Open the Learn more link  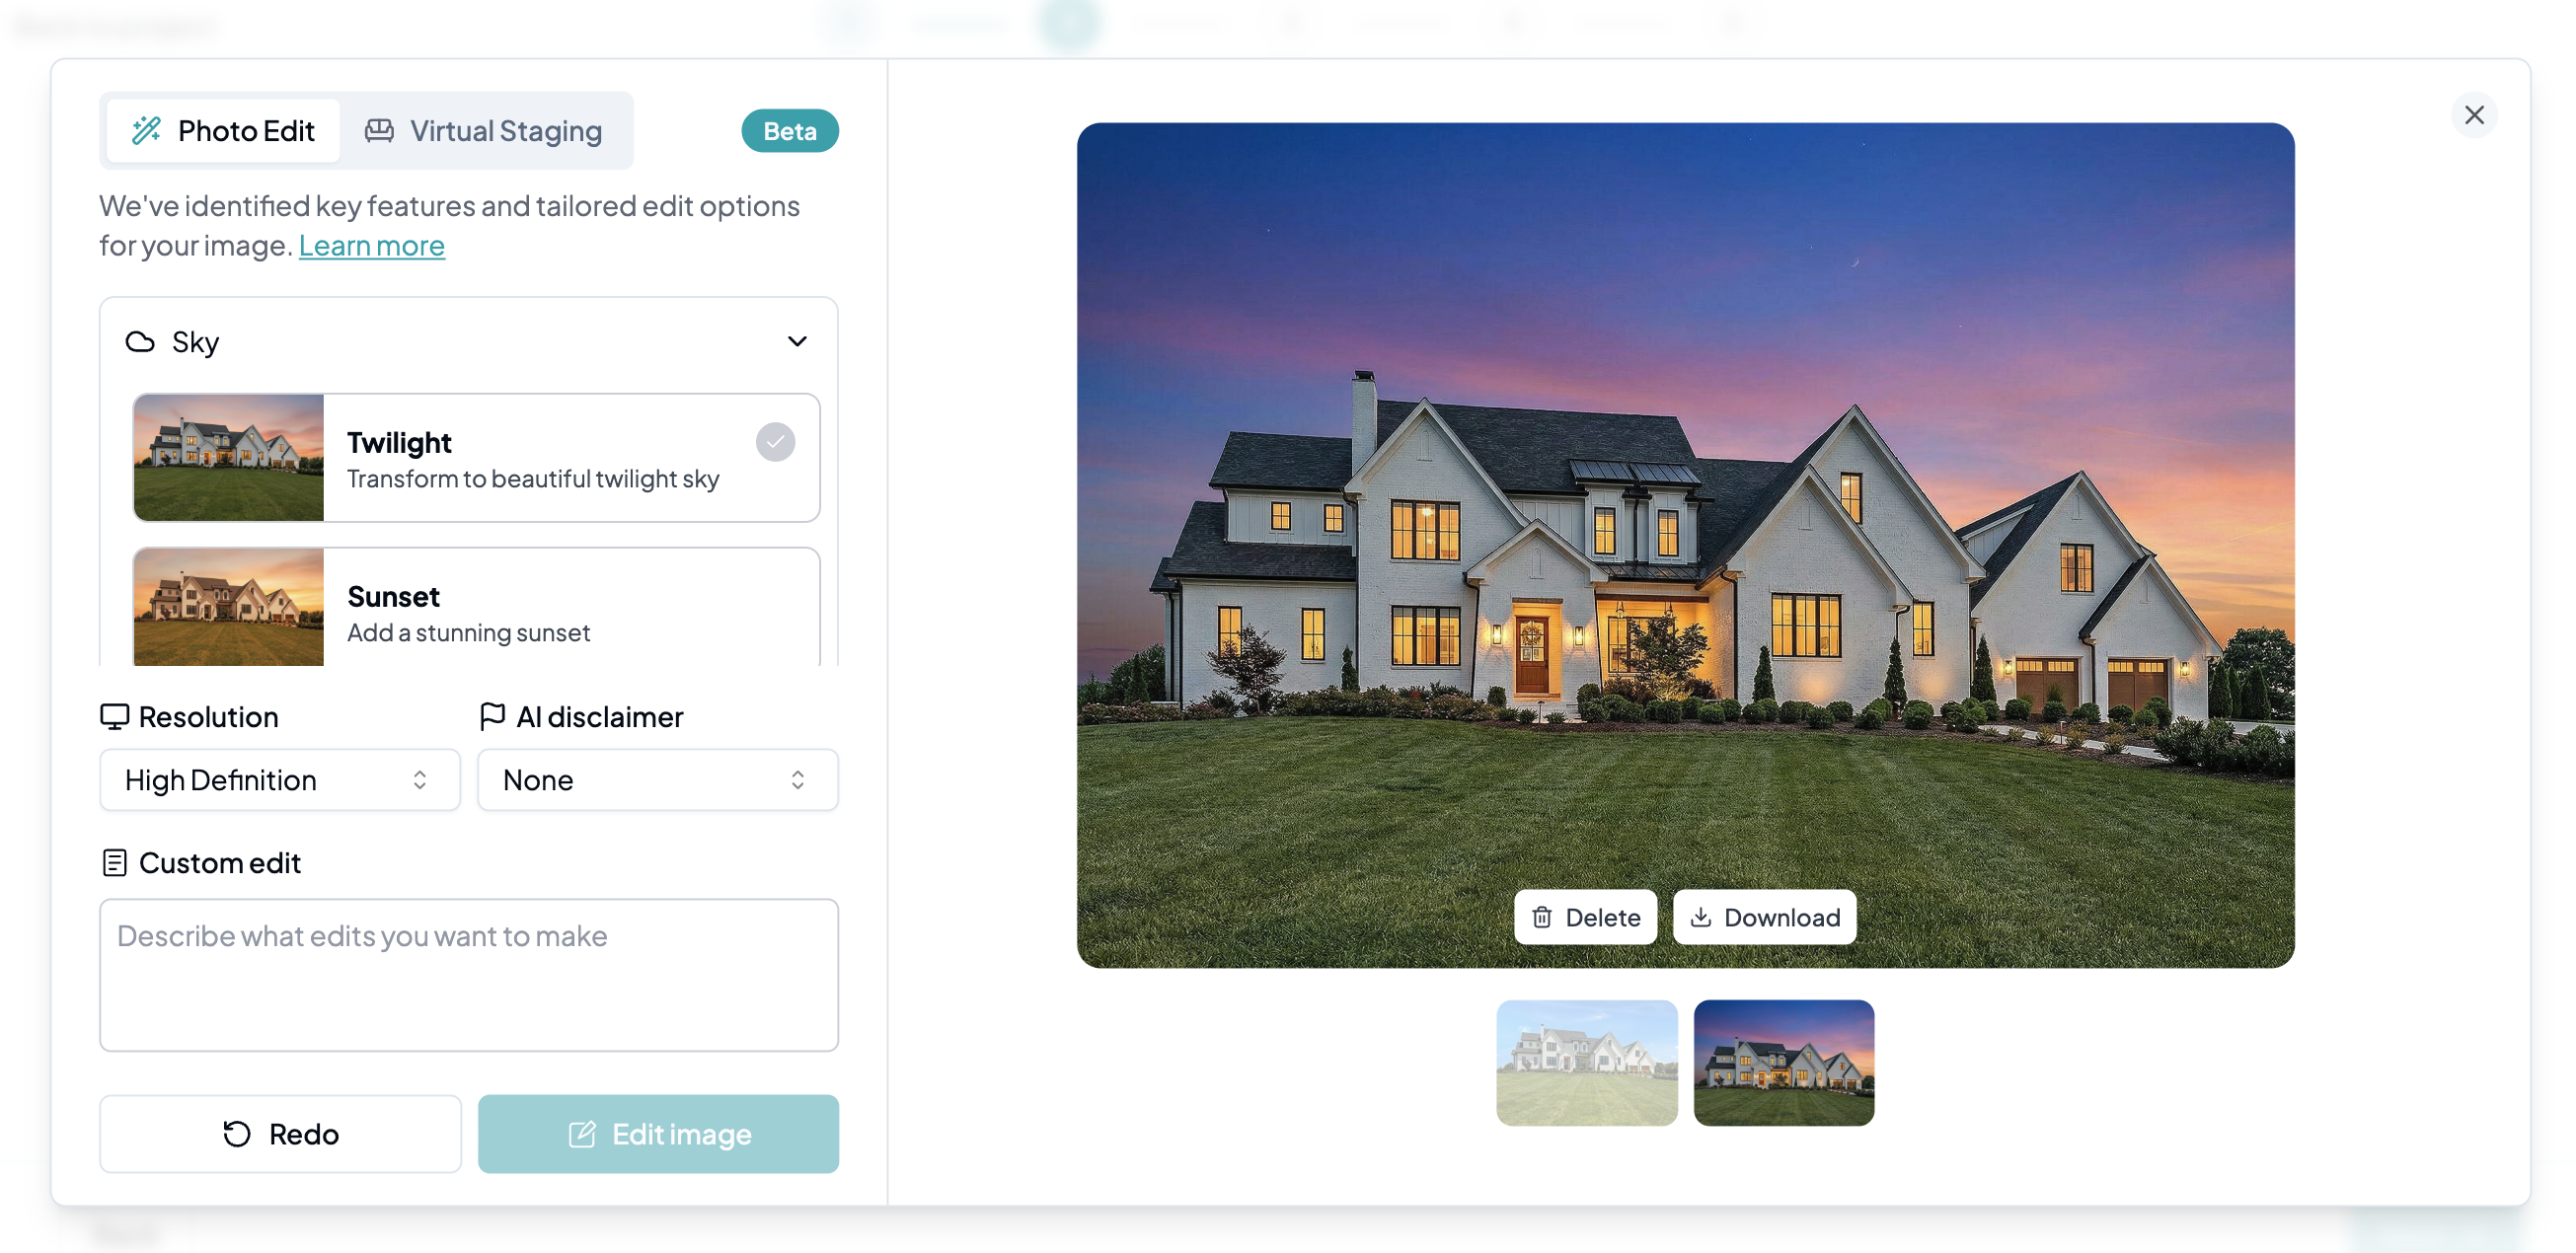point(372,246)
